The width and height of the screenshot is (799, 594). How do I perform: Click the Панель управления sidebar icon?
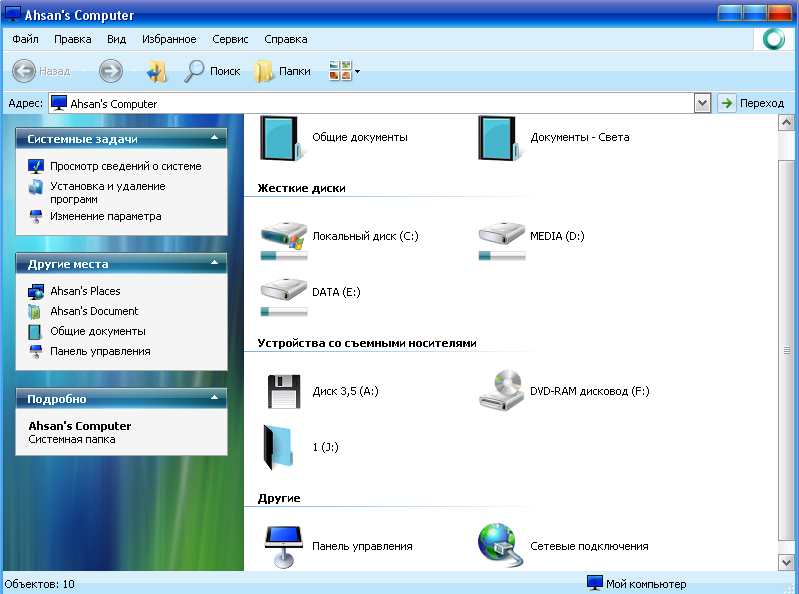pos(36,352)
